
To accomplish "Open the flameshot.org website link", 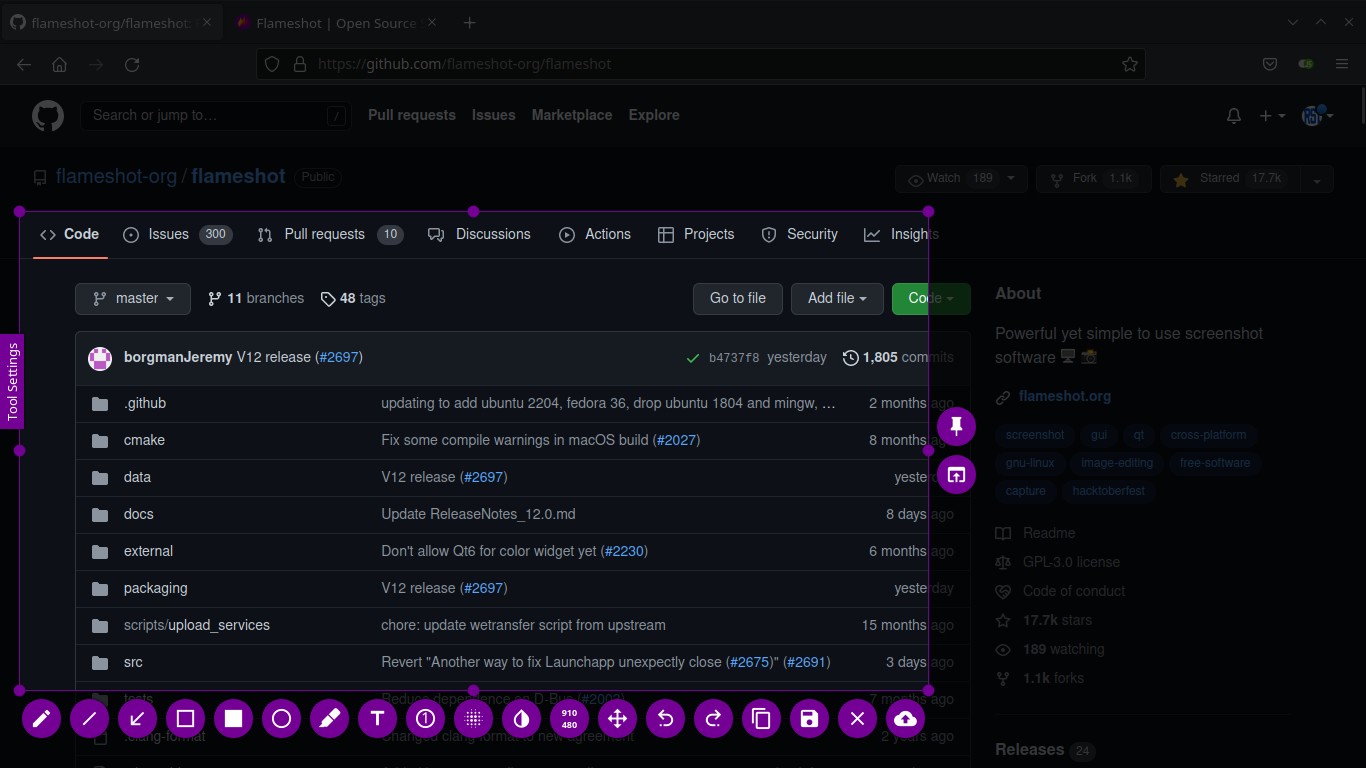I will [1065, 396].
